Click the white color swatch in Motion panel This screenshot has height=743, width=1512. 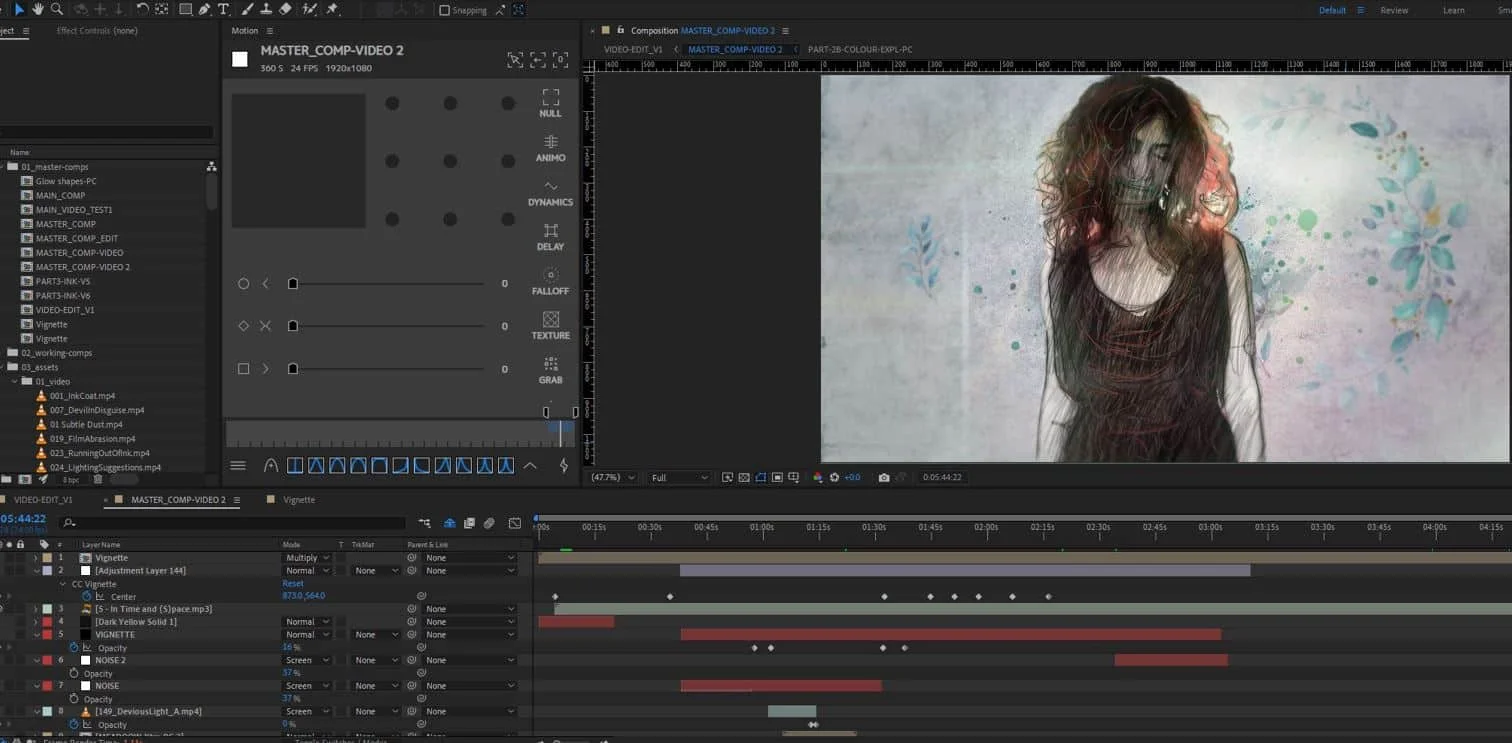[x=240, y=59]
